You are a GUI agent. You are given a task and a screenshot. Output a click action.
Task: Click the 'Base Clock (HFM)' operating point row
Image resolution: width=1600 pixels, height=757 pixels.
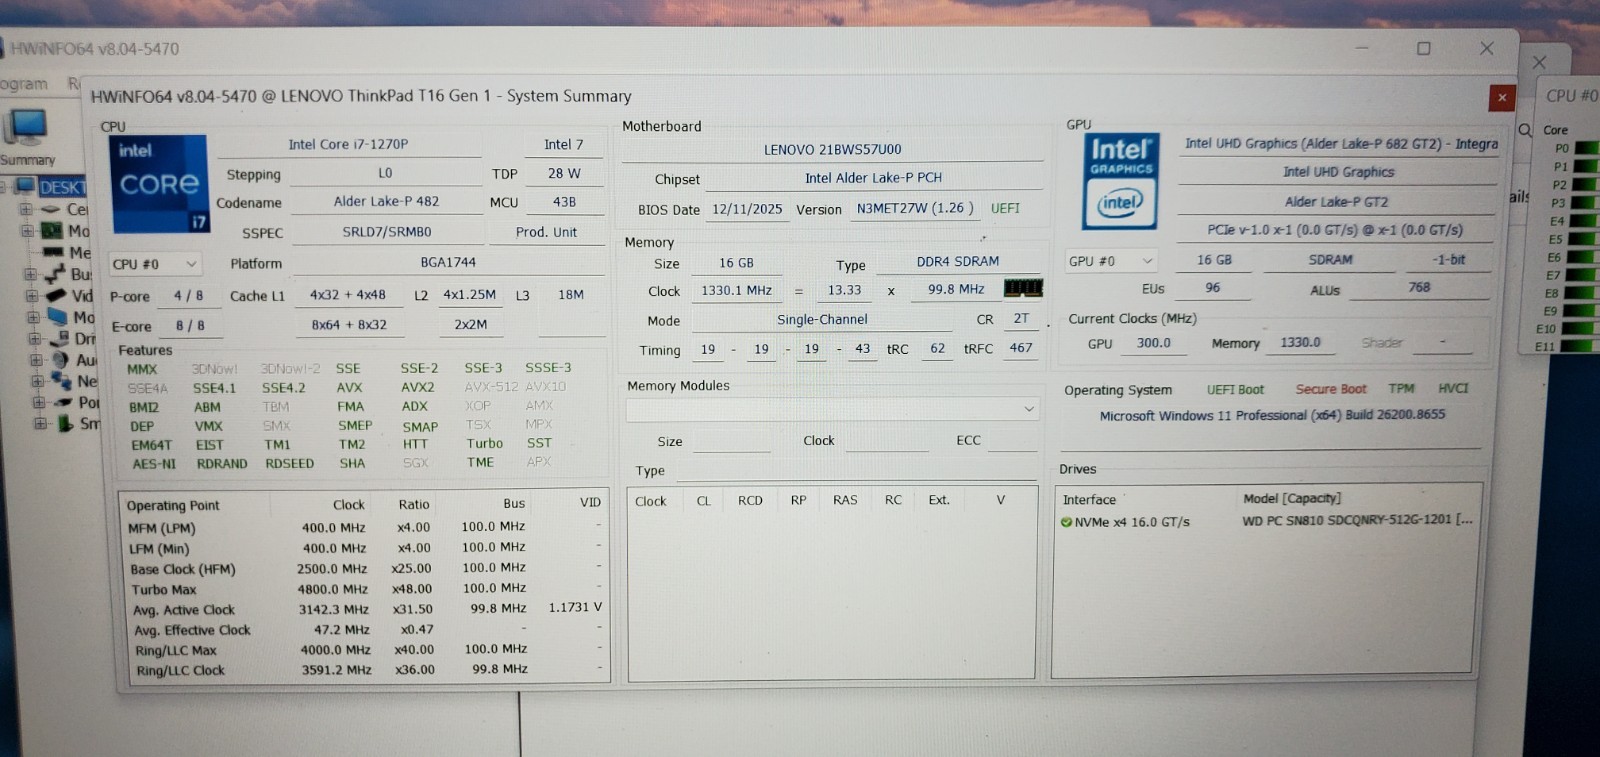click(x=365, y=568)
